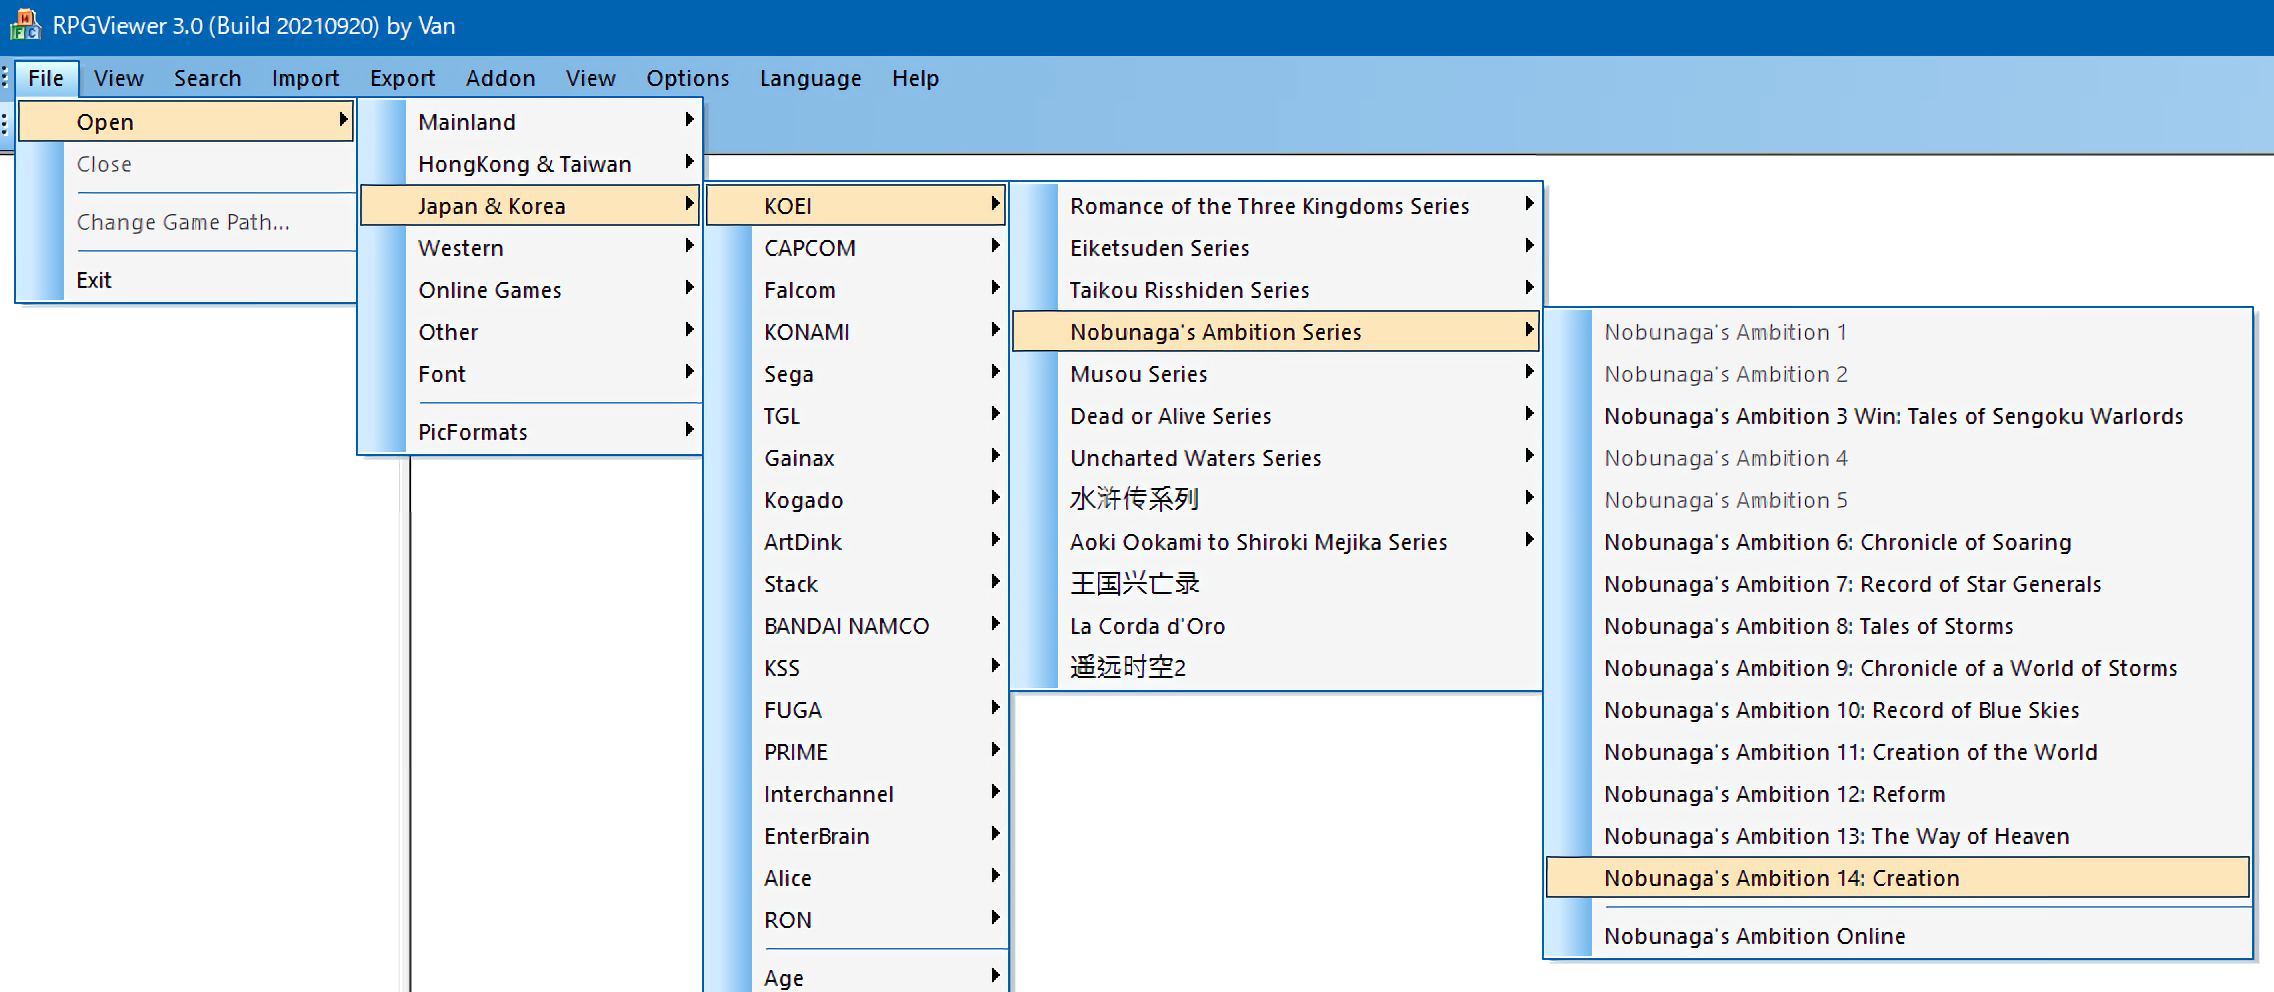
Task: Click the RPGViewer app icon in title bar
Action: 24,24
